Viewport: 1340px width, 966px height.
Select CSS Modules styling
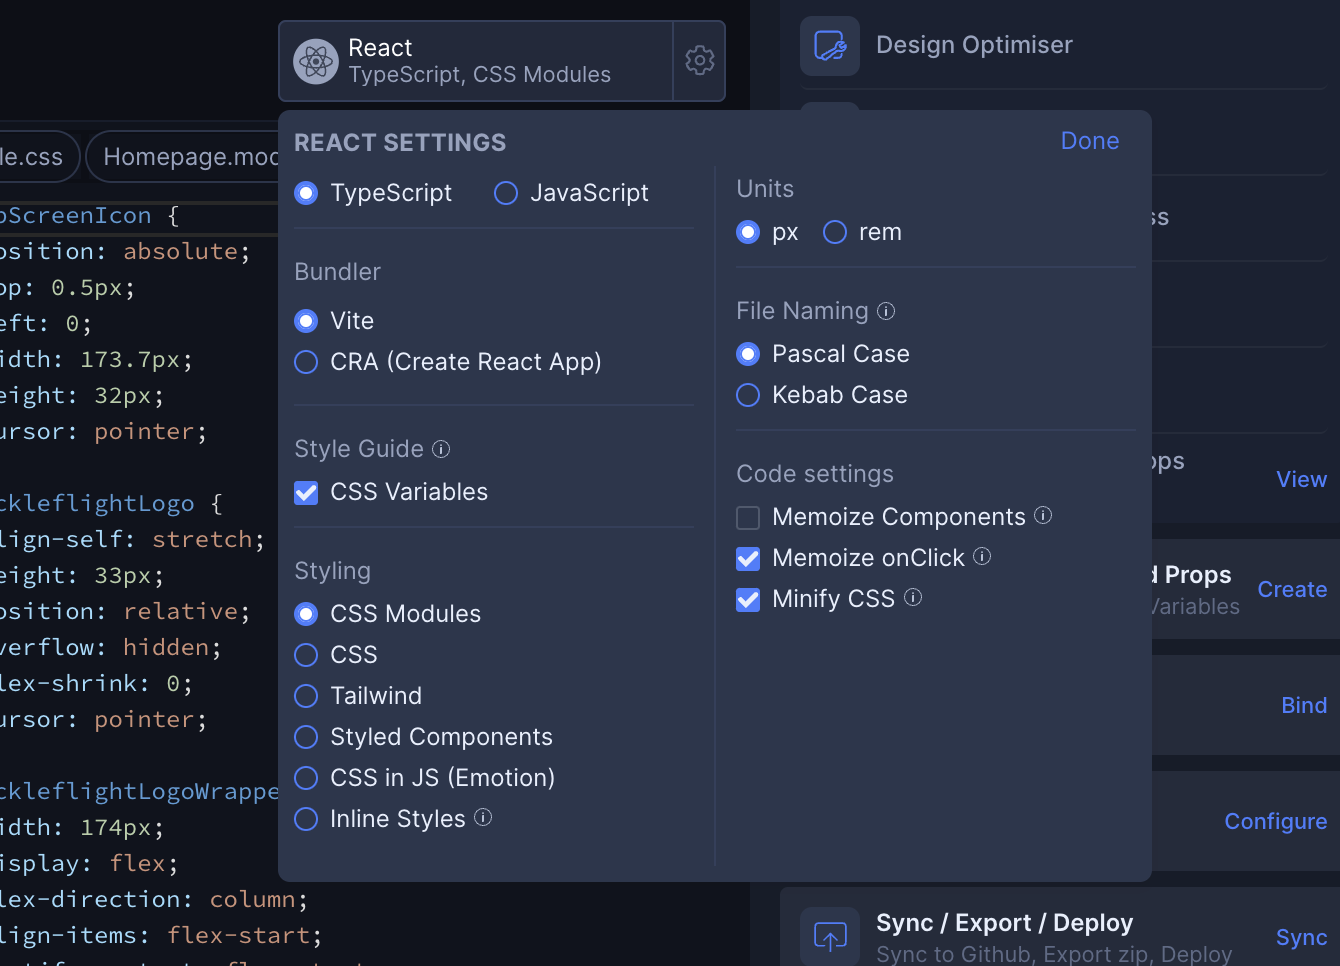(x=306, y=614)
